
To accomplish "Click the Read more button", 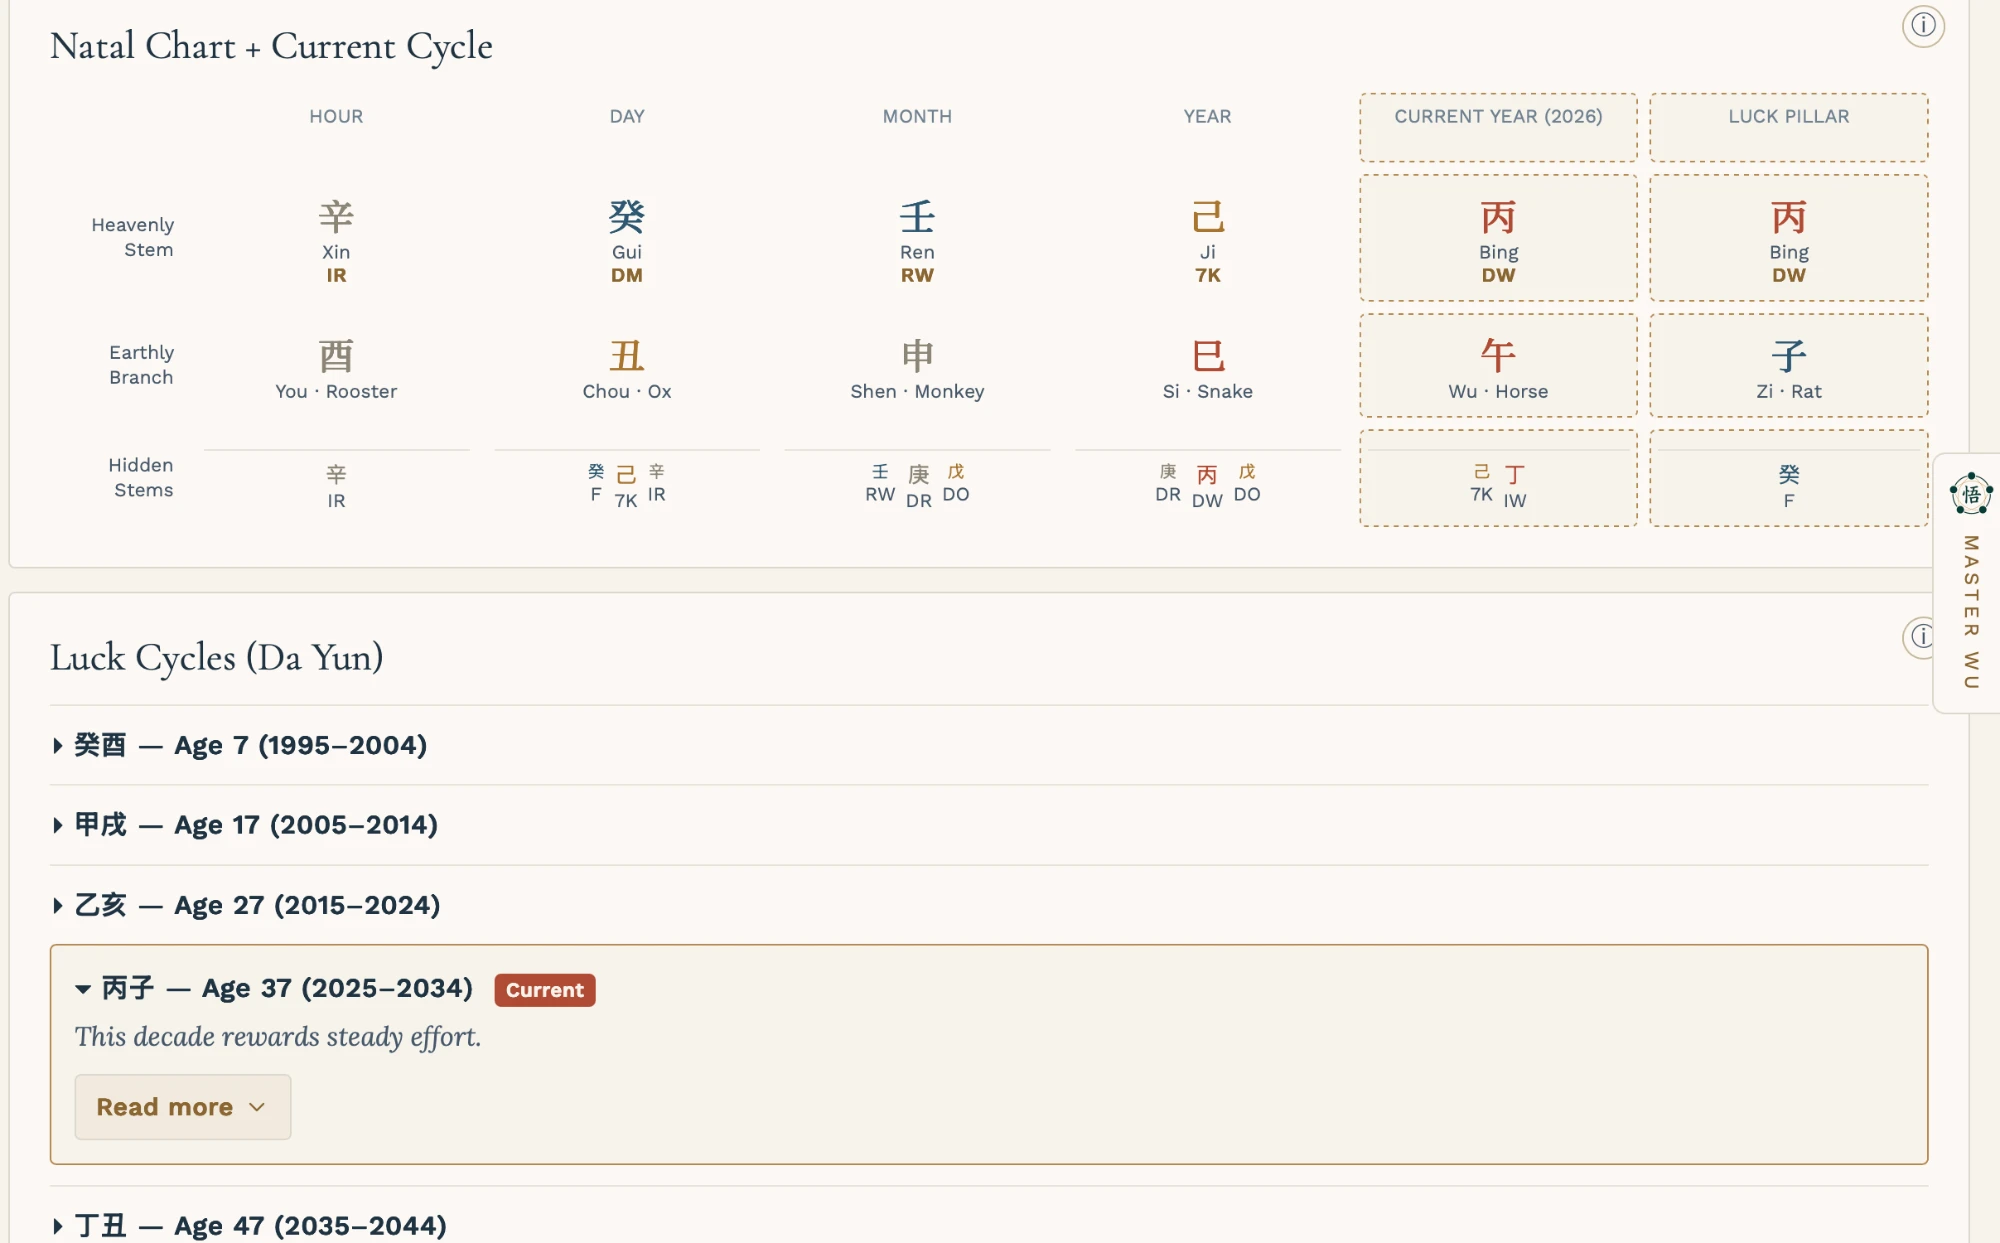I will tap(182, 1107).
